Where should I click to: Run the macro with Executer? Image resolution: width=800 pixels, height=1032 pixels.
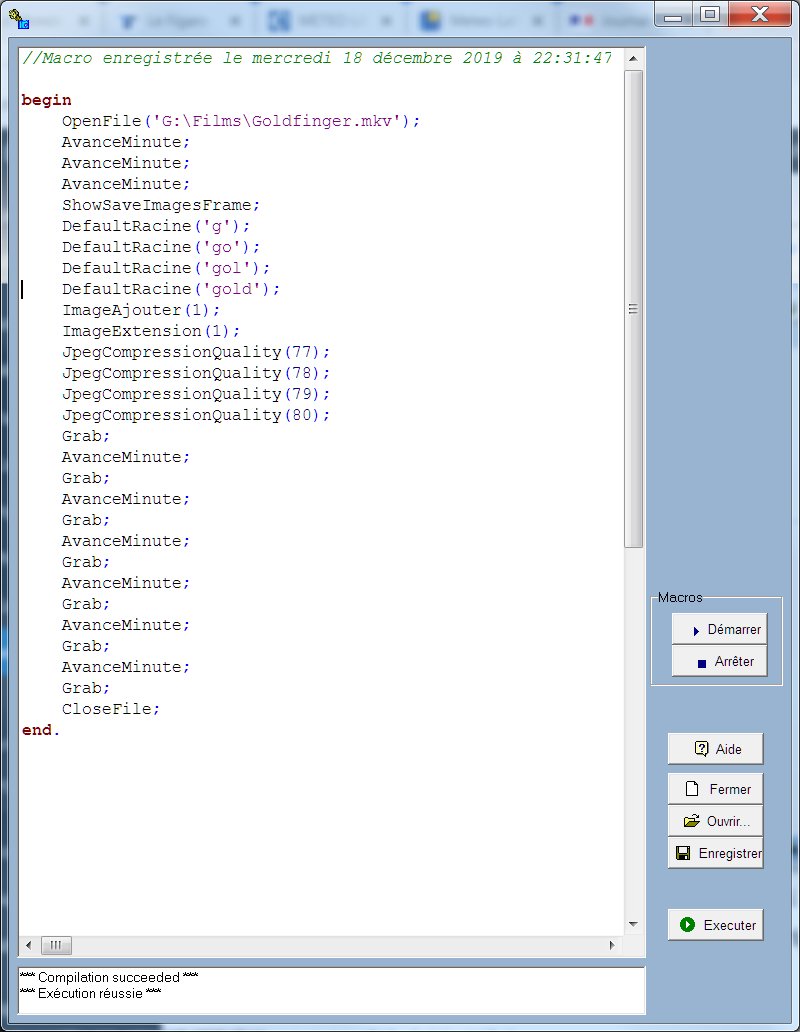715,925
